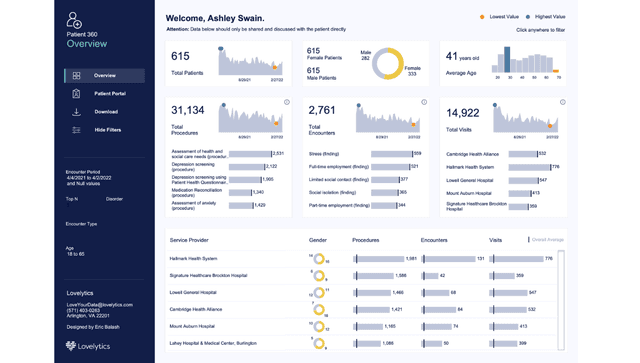The image size is (640, 363).
Task: Click the Lovelytics logo
Action: coord(88,346)
